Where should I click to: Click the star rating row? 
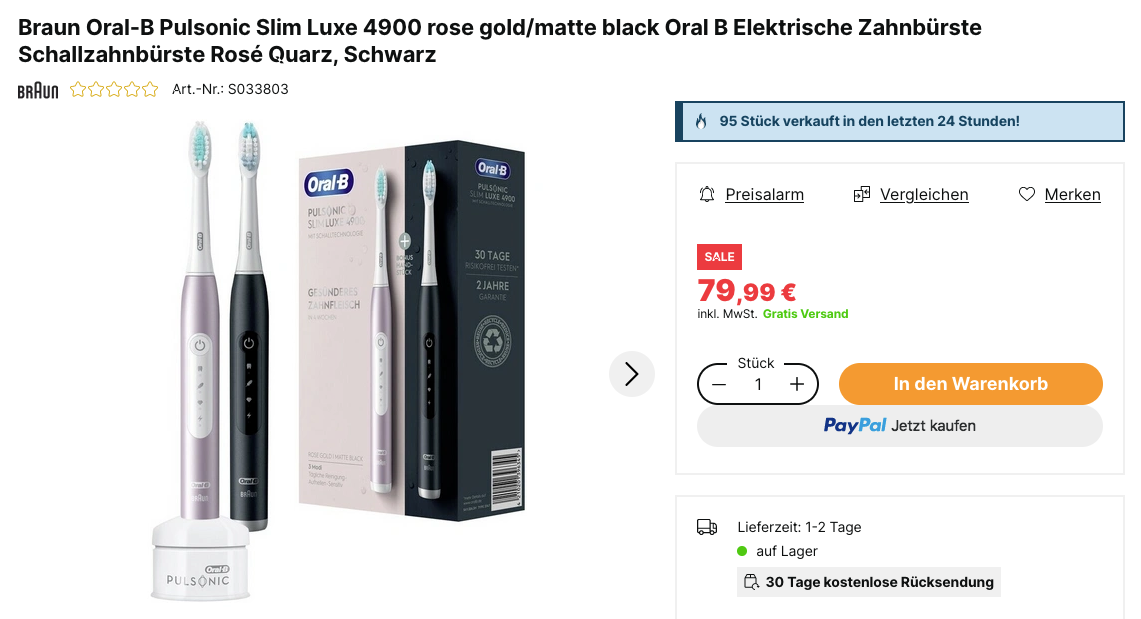point(114,89)
